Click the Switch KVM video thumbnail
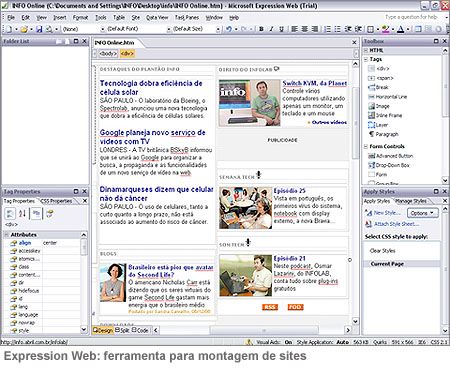The image size is (450, 373). pos(250,103)
